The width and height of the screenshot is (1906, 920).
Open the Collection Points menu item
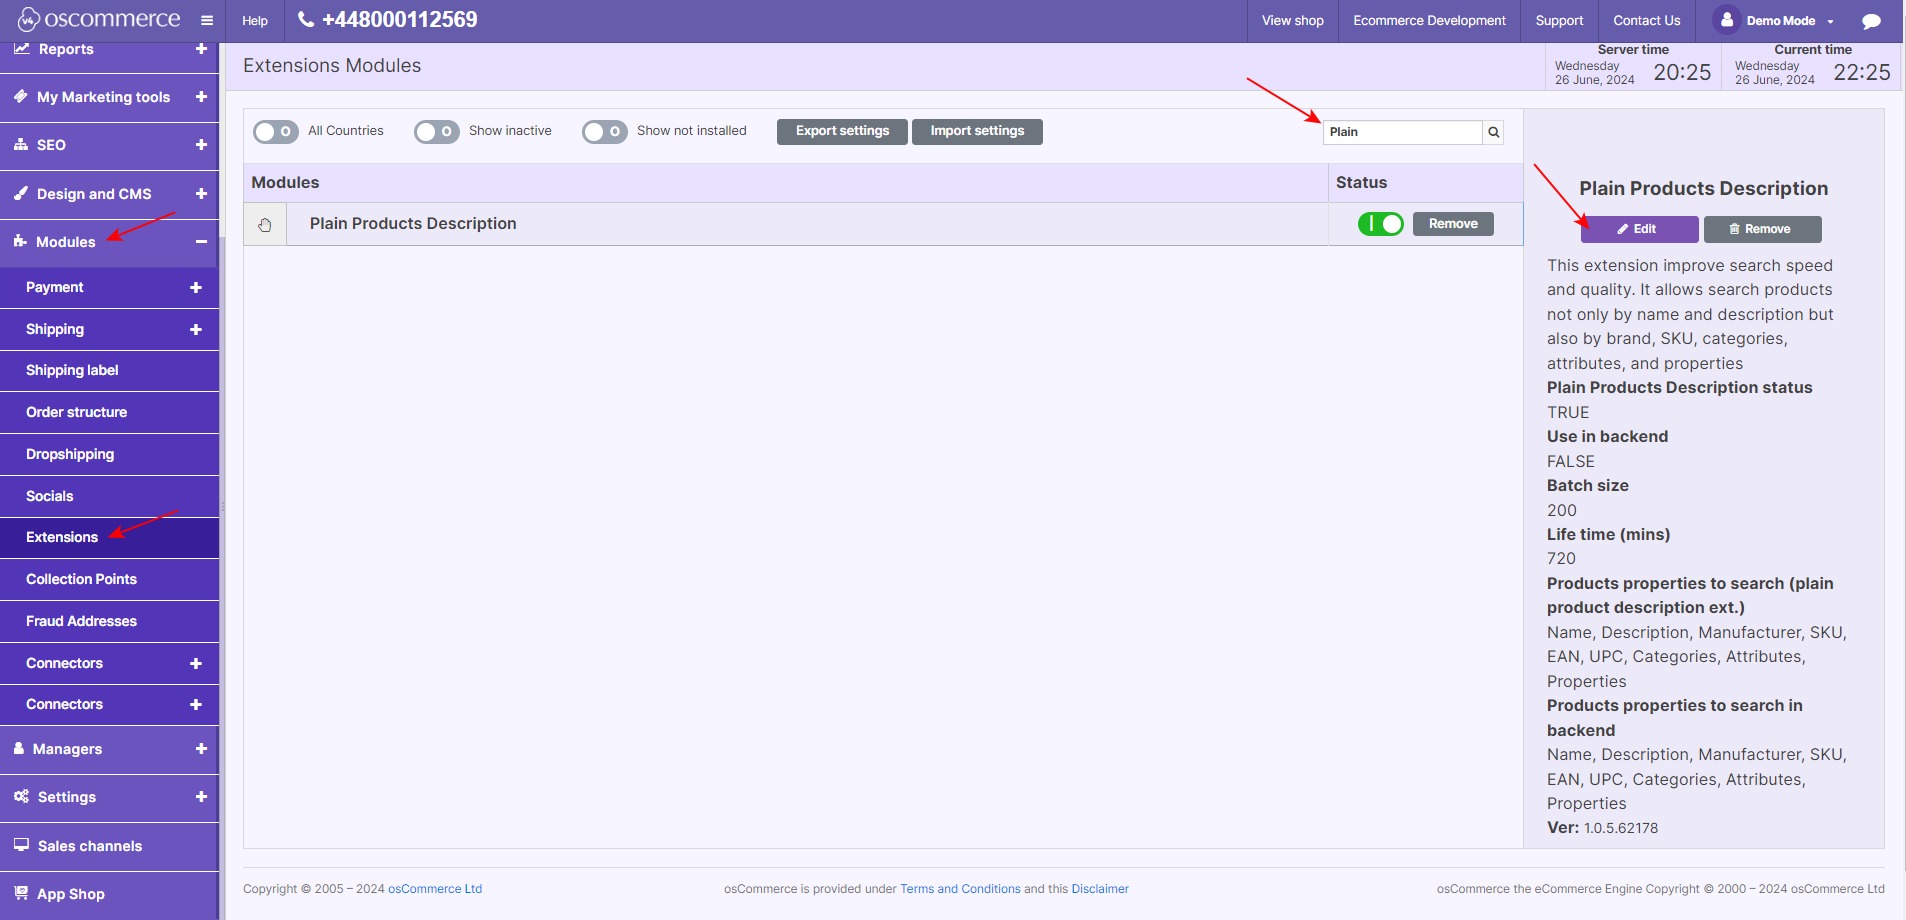pyautogui.click(x=109, y=579)
